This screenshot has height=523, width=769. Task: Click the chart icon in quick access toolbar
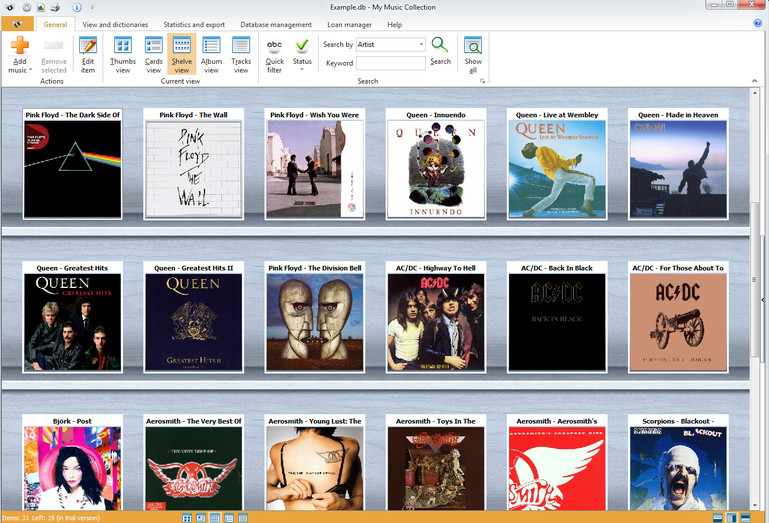41,7
